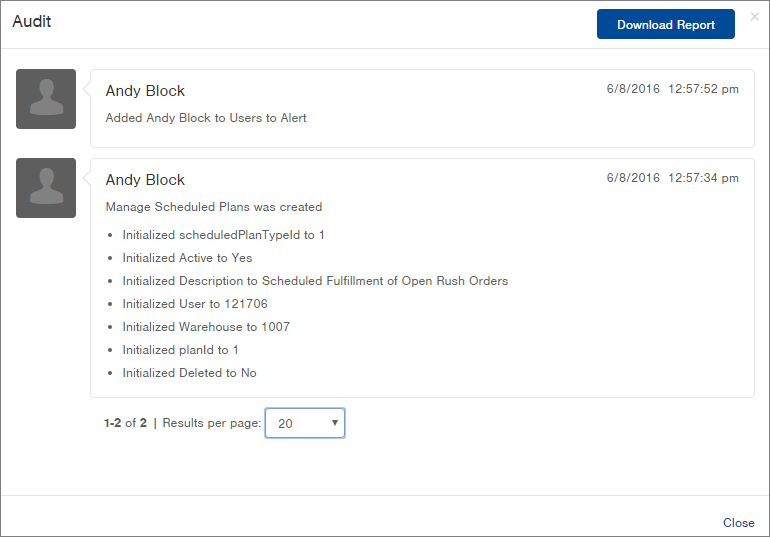This screenshot has width=770, height=537.
Task: Select the 'Initialized scheduledPlanTypeId to 1' line
Action: (223, 235)
